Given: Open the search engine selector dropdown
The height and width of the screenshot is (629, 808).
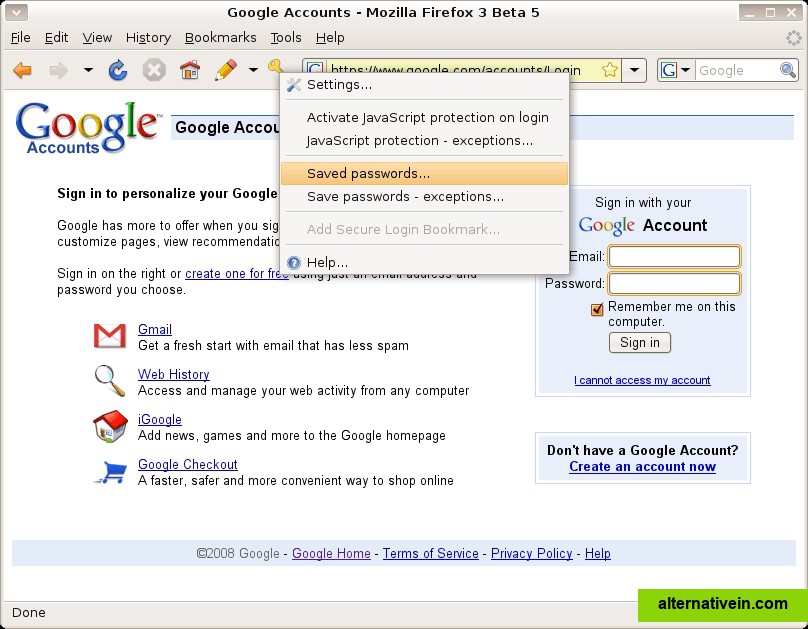Looking at the screenshot, I should click(x=676, y=70).
